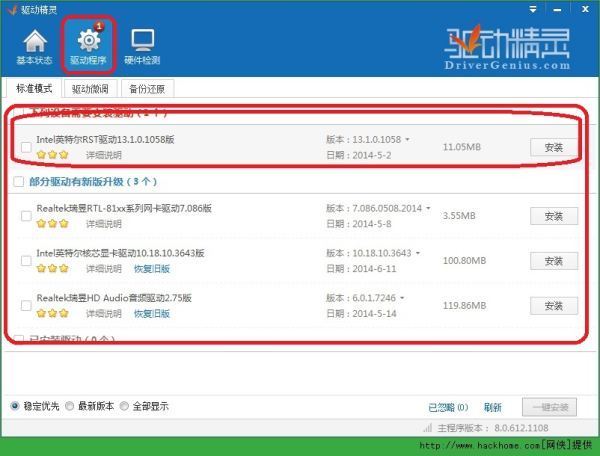
Task: Switch to the 备份还原 tab
Action: point(147,89)
